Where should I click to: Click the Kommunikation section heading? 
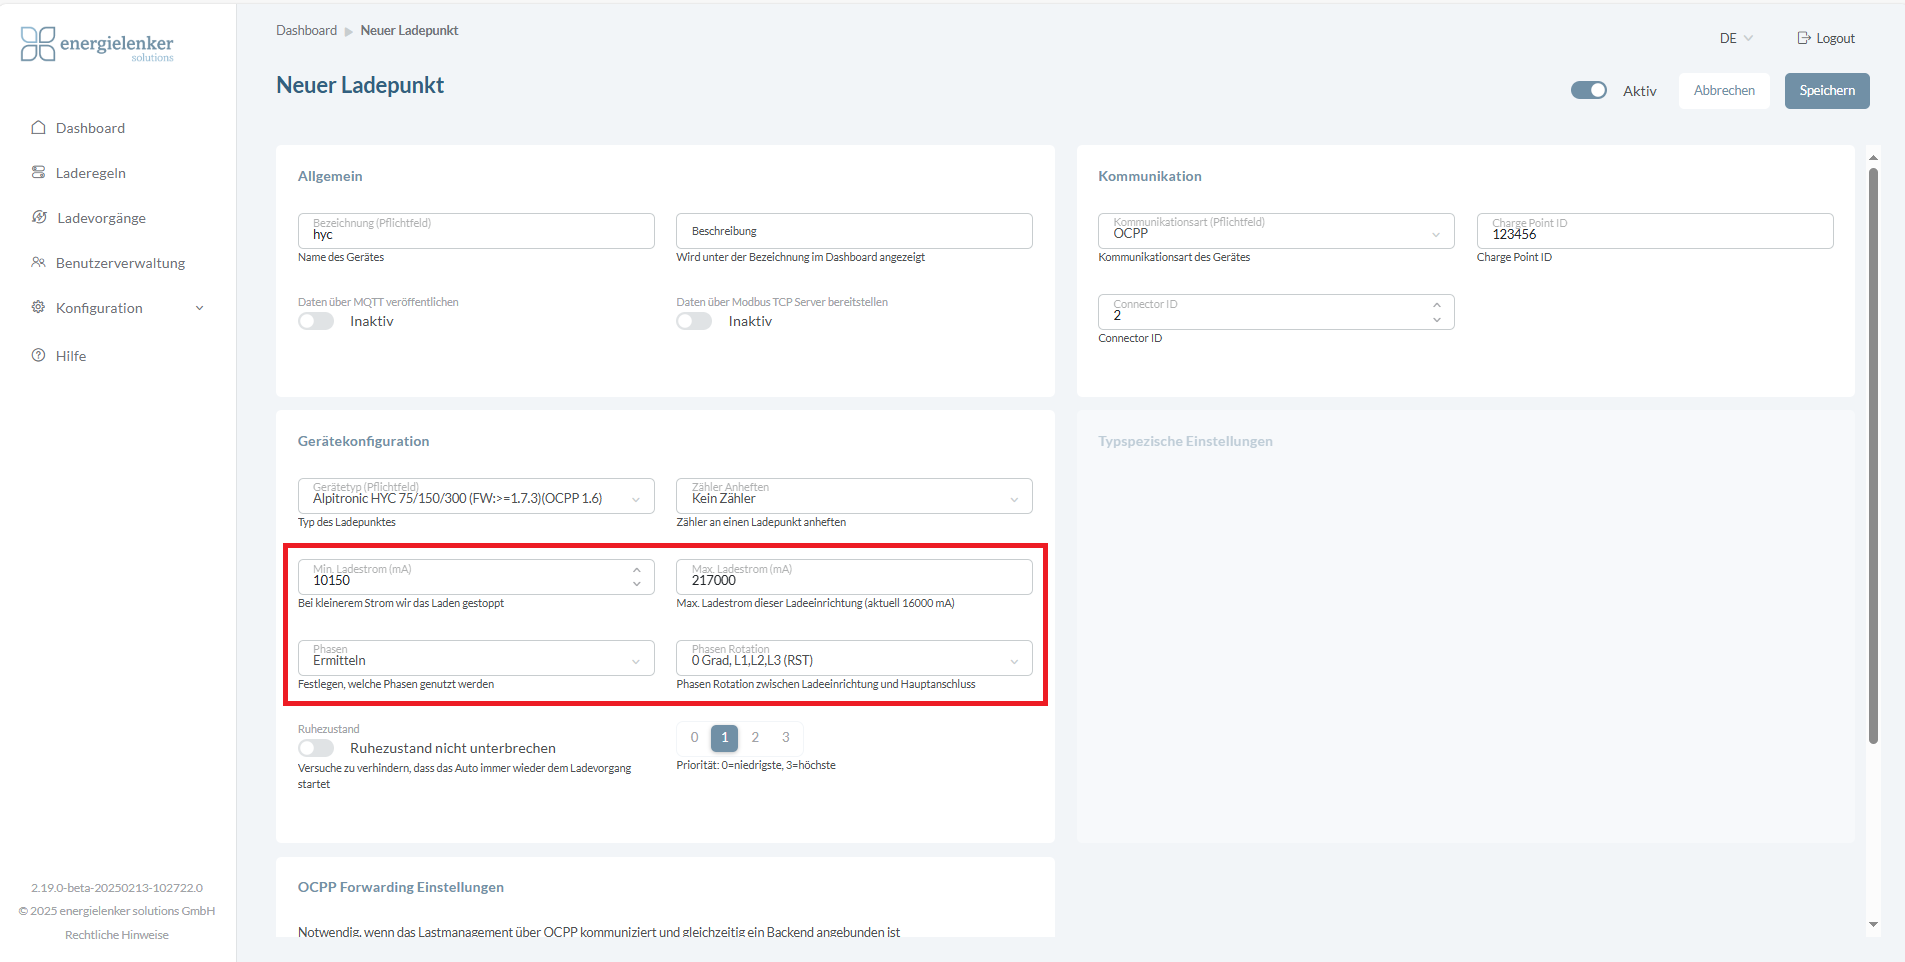[1150, 176]
